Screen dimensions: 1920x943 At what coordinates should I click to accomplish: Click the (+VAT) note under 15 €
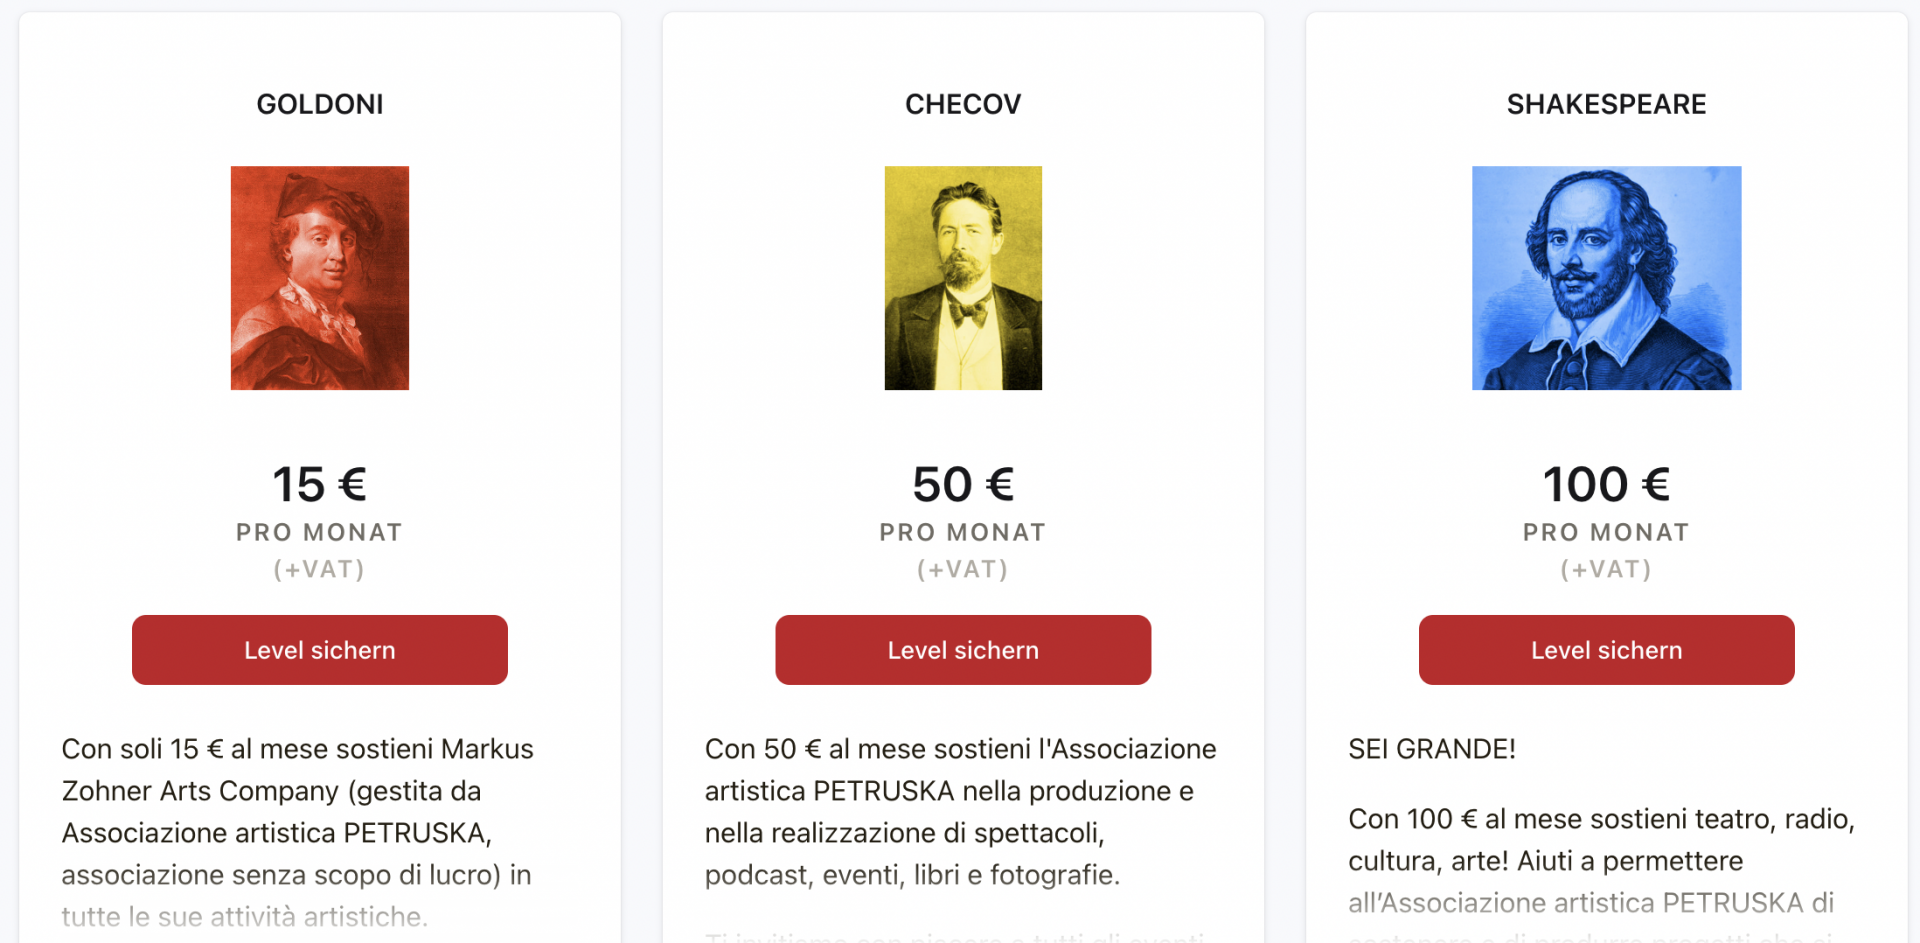[x=320, y=569]
